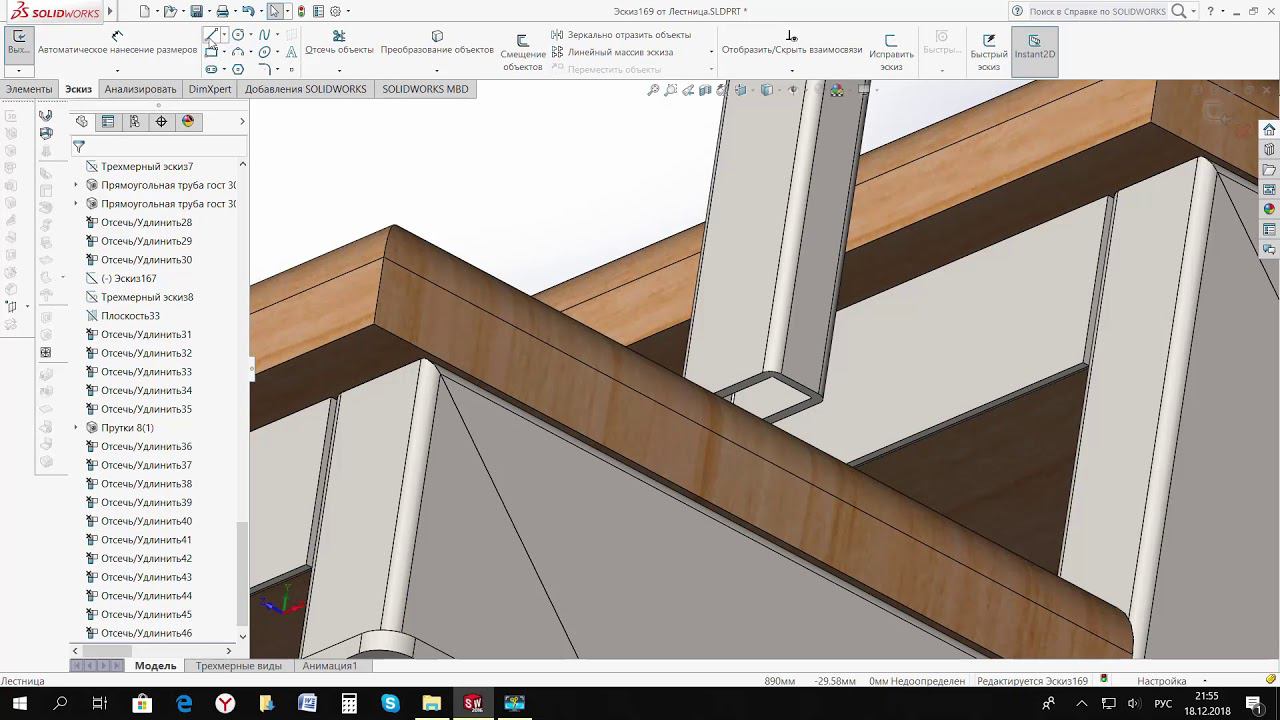Image resolution: width=1280 pixels, height=720 pixels.
Task: Open the SOLIDWORKS MBD tab
Action: coord(425,89)
